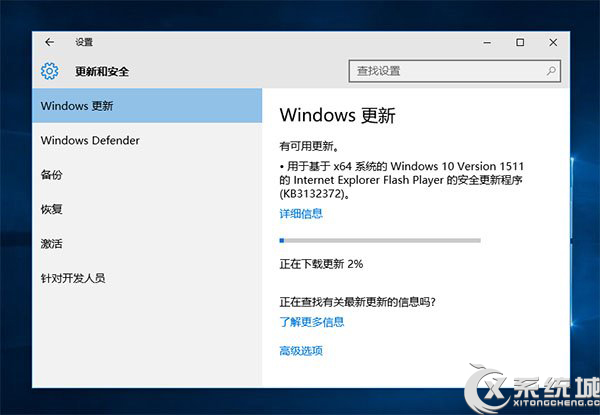Click the 设置 window title text

pyautogui.click(x=84, y=42)
